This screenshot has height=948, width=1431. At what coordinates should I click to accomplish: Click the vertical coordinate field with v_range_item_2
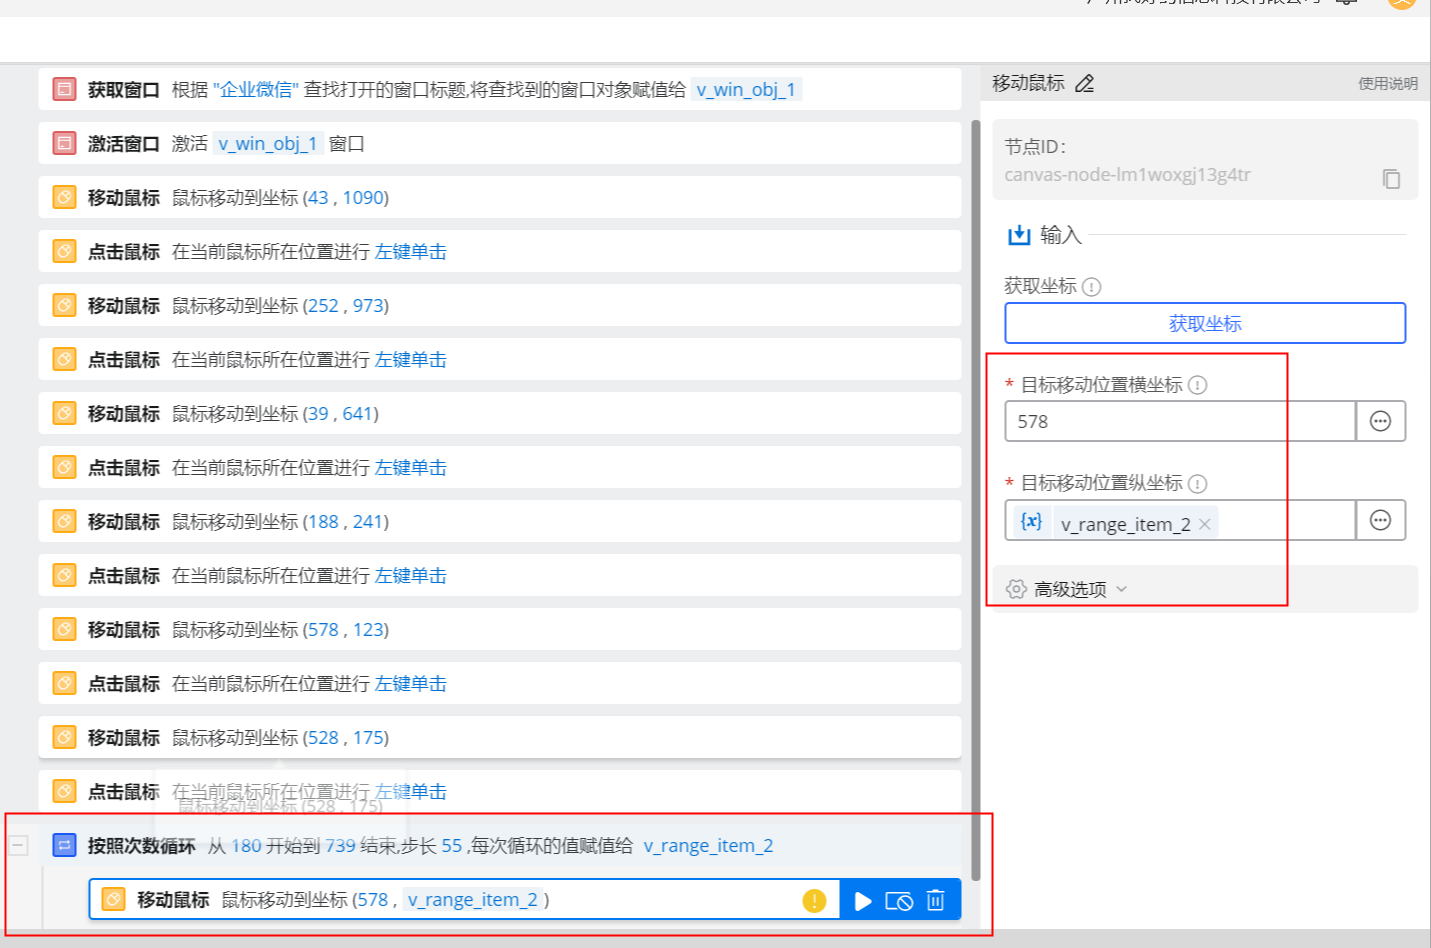pos(1180,520)
